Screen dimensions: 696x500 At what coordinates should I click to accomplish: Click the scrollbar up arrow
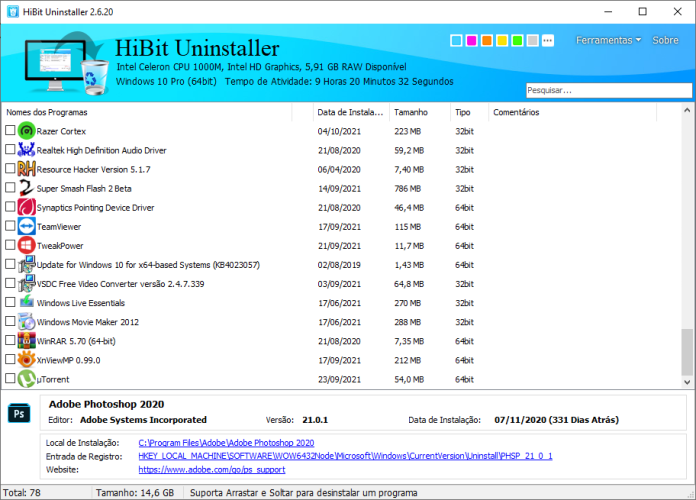pyautogui.click(x=687, y=110)
